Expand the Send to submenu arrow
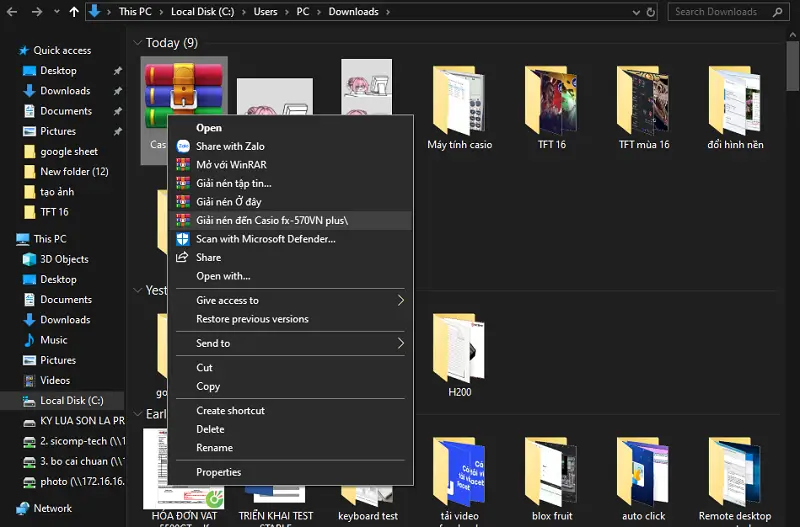The image size is (800, 527). [400, 343]
